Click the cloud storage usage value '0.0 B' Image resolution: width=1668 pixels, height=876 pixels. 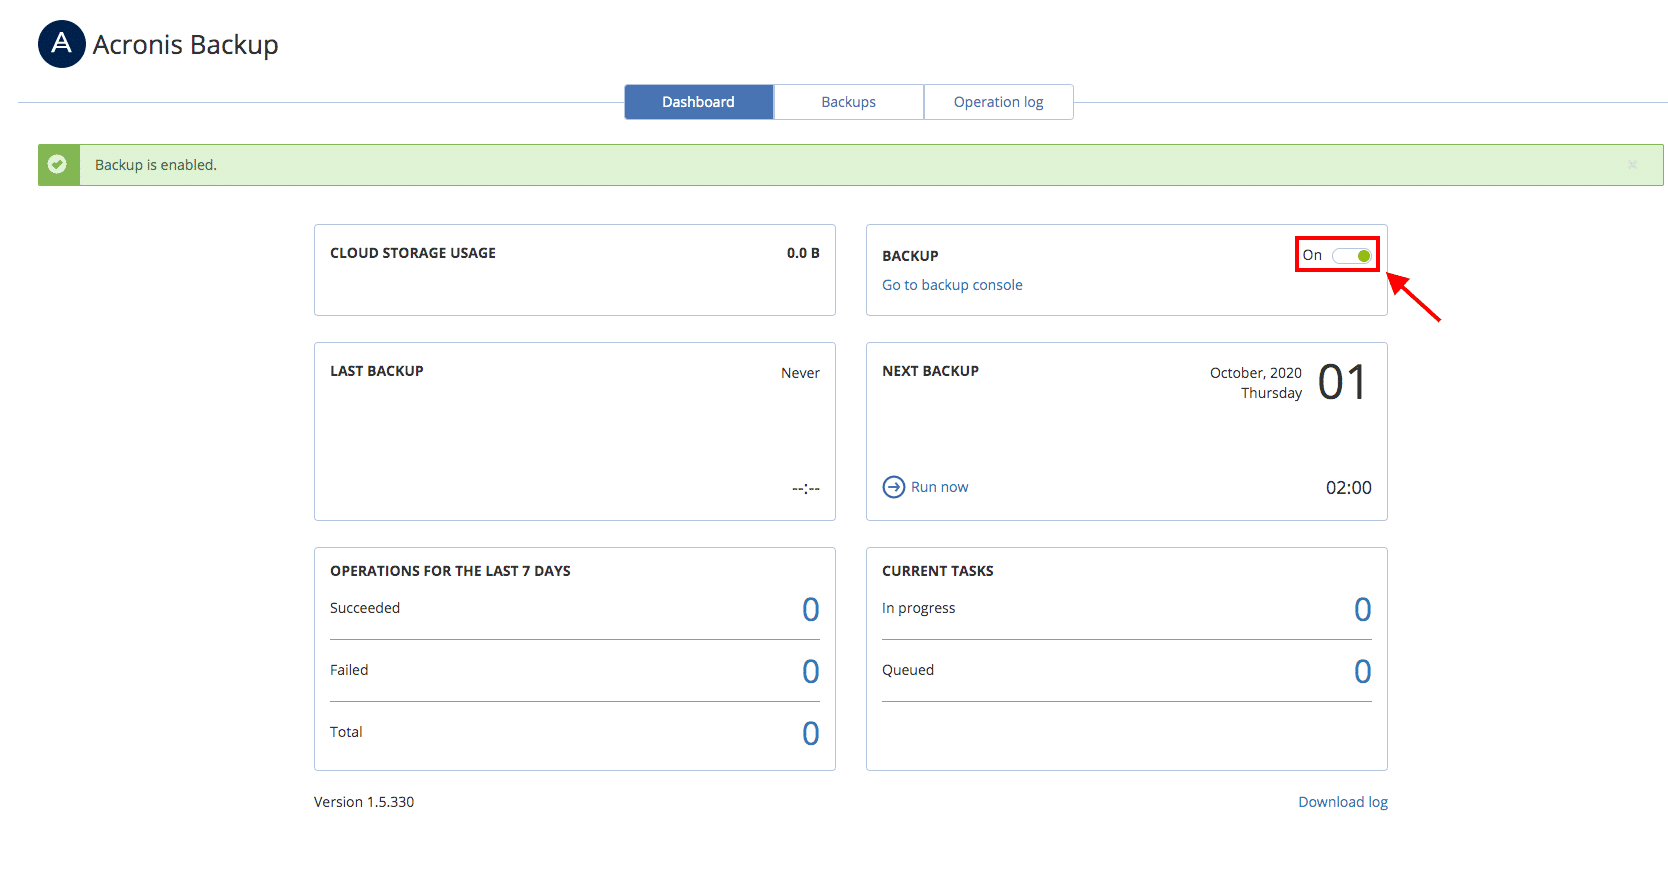tap(803, 253)
